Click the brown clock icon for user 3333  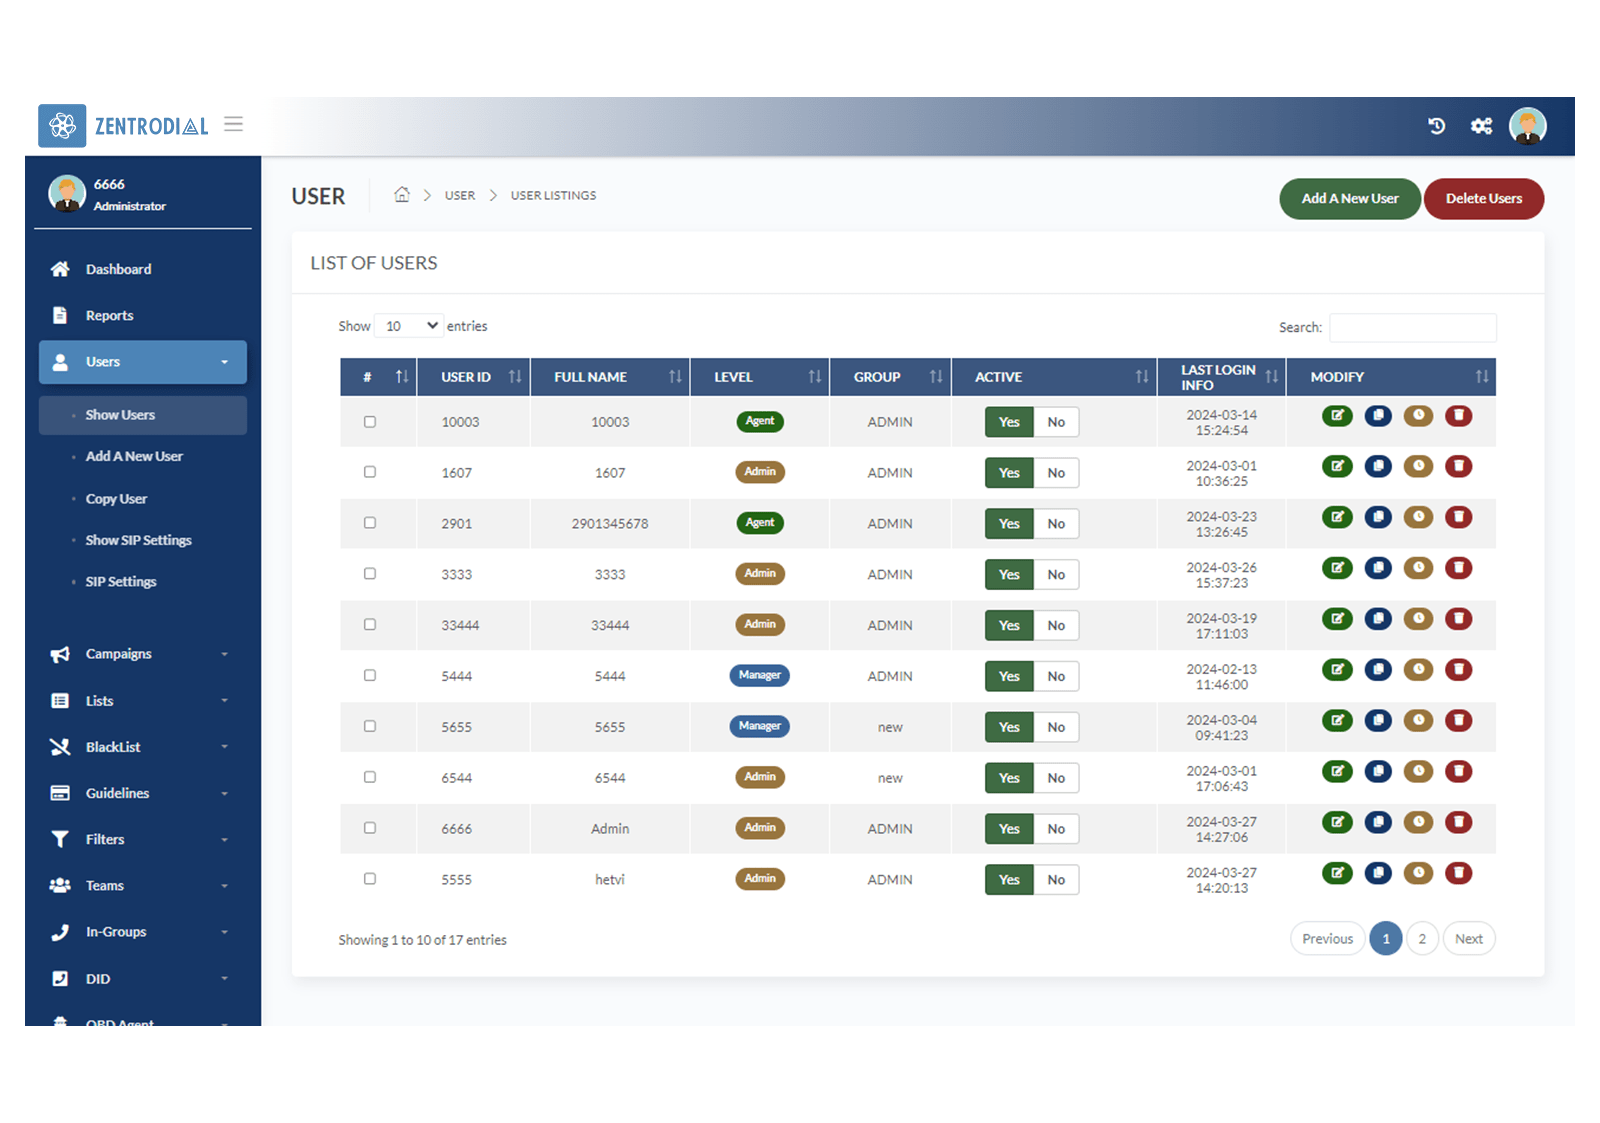coord(1418,568)
